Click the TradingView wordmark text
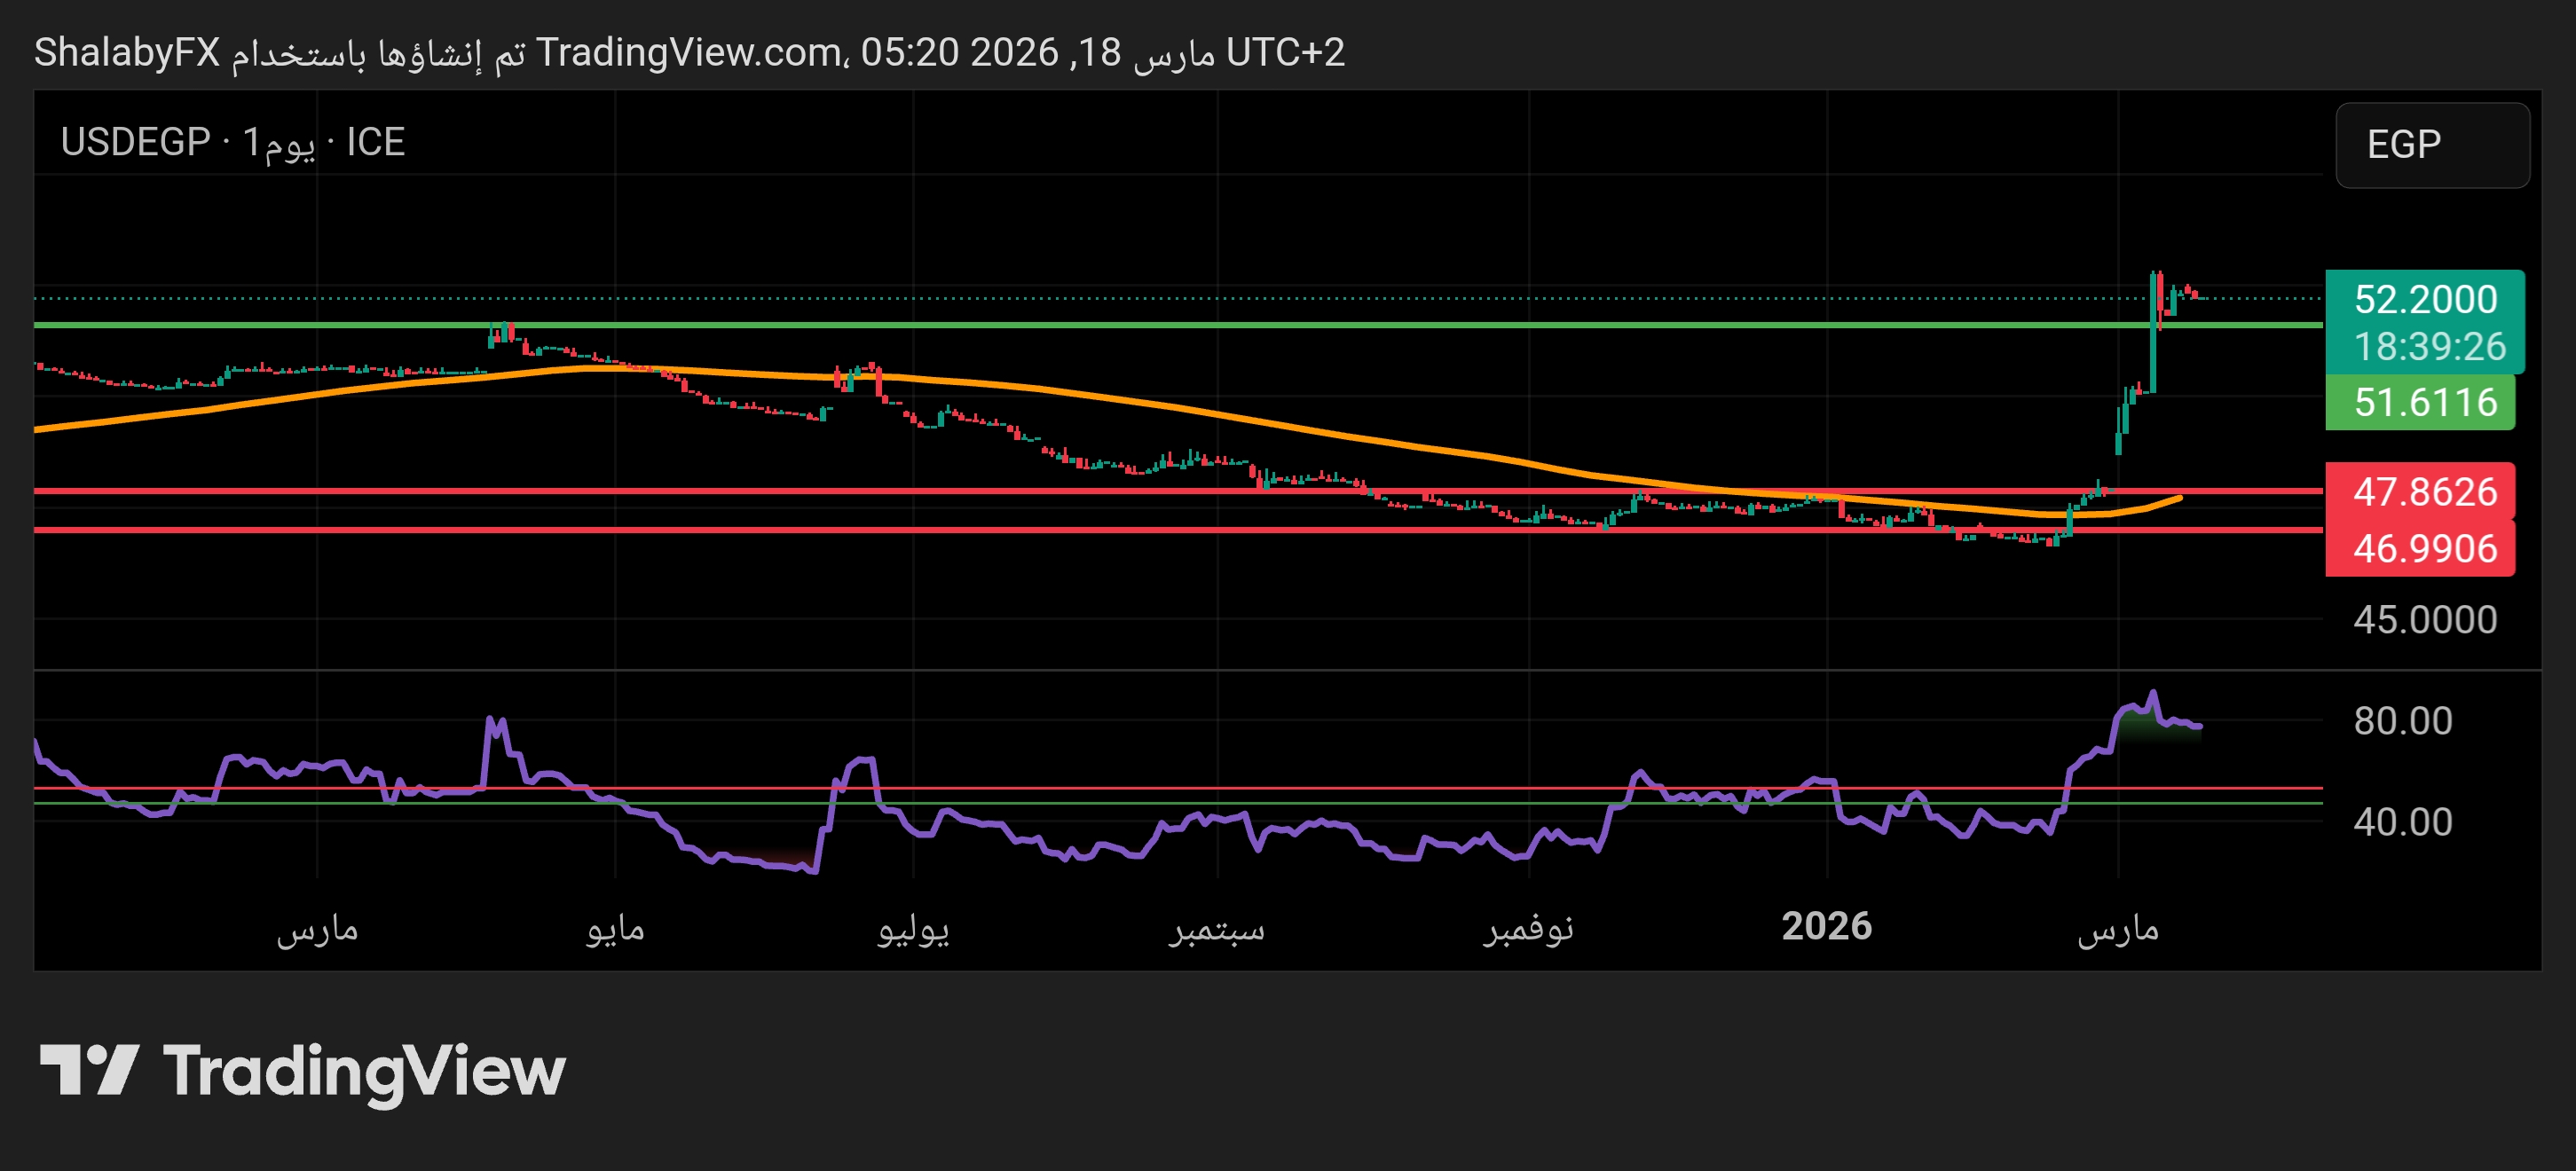 click(364, 1072)
